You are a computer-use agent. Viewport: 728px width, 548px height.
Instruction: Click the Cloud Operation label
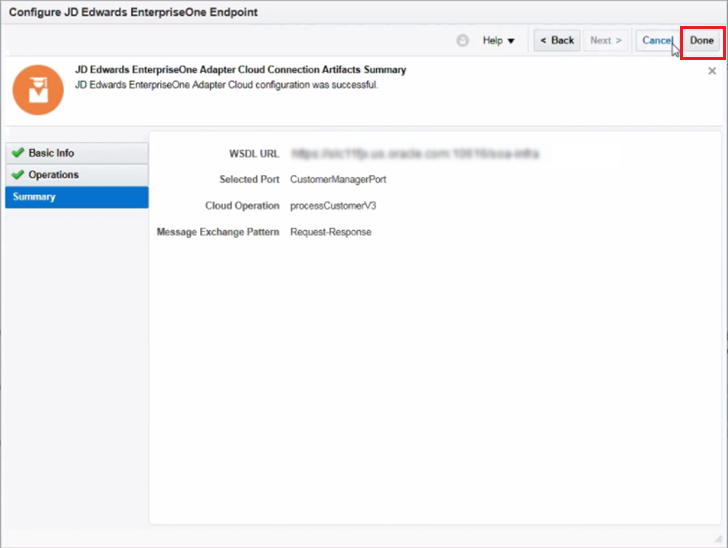tap(242, 206)
